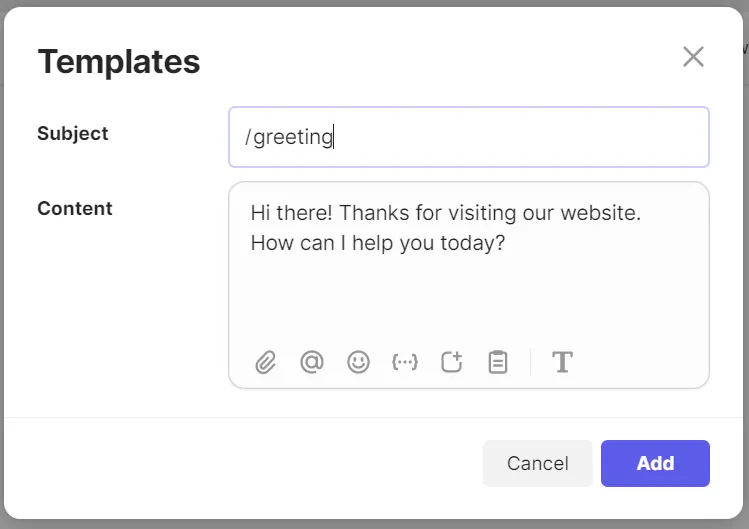Open the emoji picker
Viewport: 749px width, 529px height.
coord(358,362)
